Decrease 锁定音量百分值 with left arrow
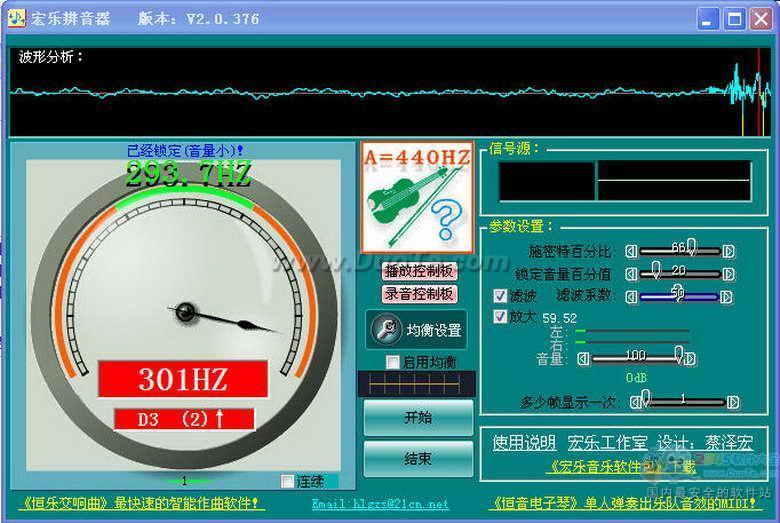 point(631,274)
